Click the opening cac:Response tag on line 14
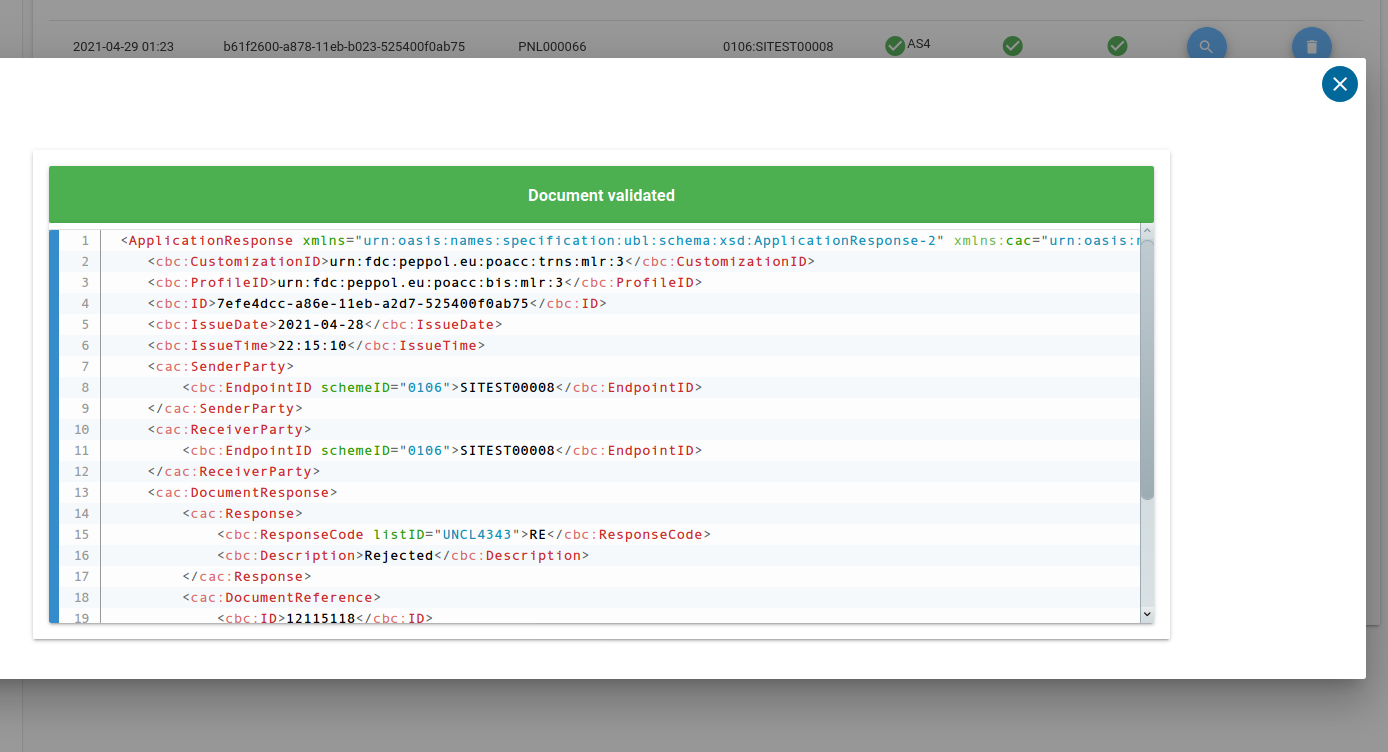The width and height of the screenshot is (1388, 752). (x=243, y=514)
